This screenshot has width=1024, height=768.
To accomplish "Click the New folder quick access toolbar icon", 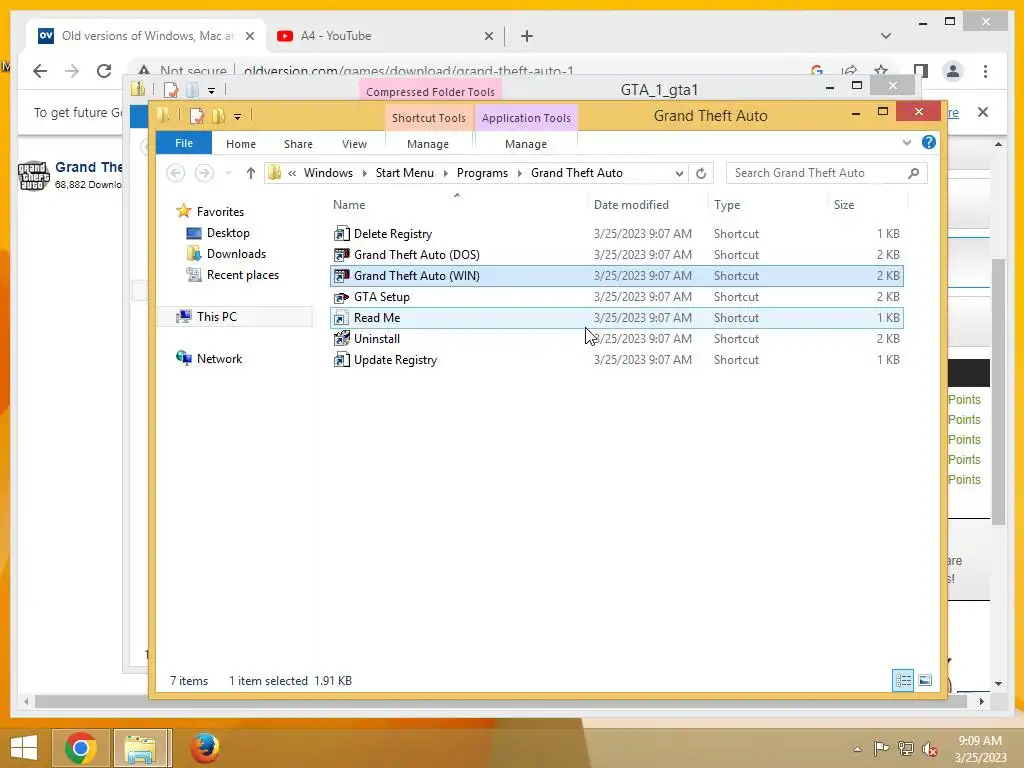I will pyautogui.click(x=218, y=116).
